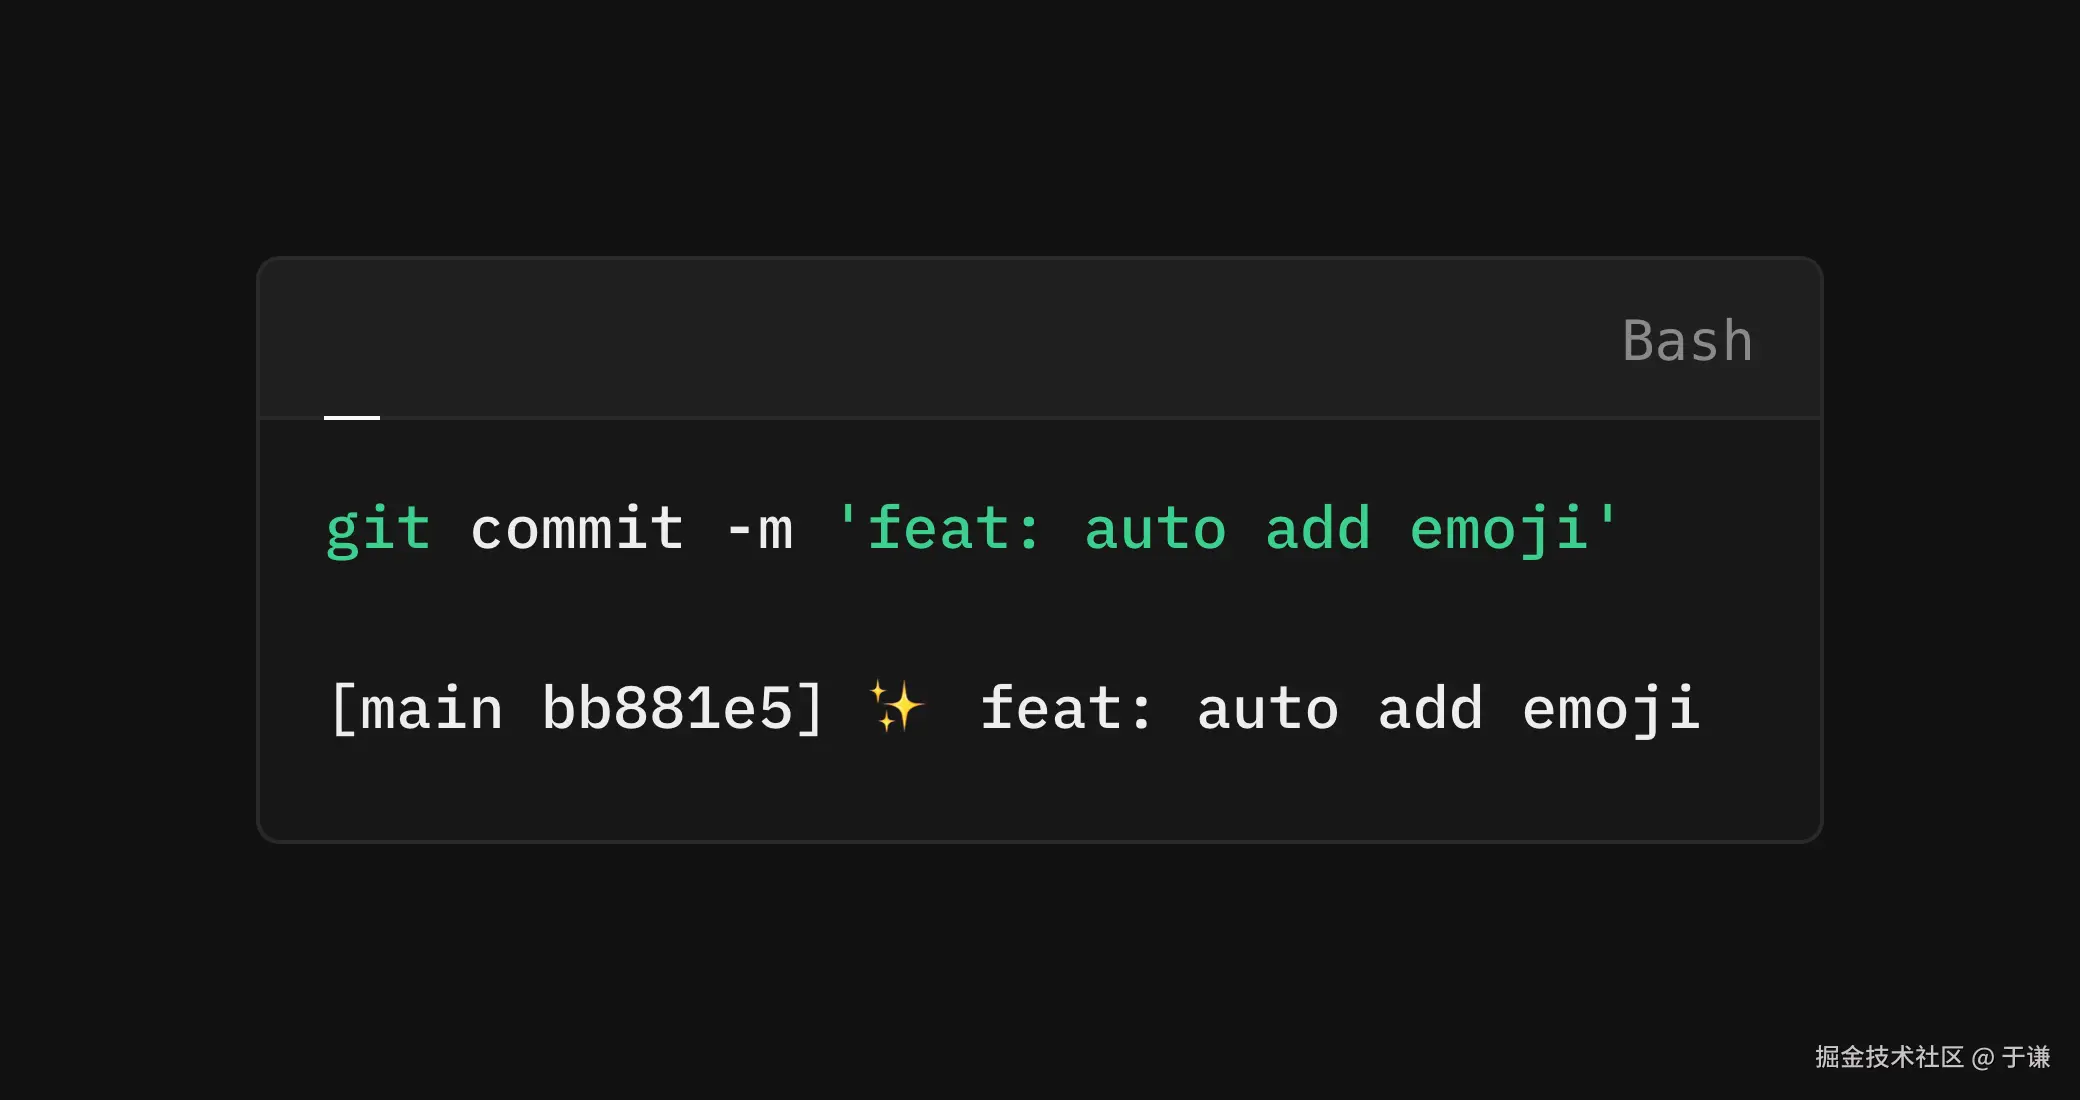
Task: Click green word auto in command
Action: click(x=1155, y=529)
